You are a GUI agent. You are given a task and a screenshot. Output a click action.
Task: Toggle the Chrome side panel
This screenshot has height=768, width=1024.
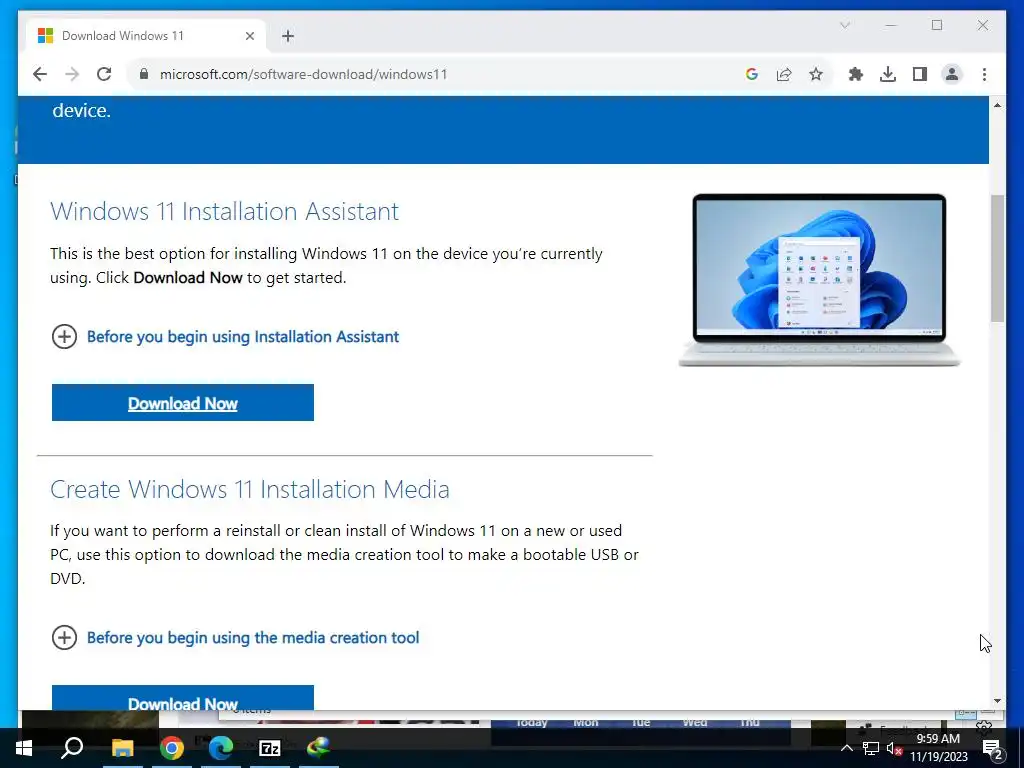[x=920, y=74]
